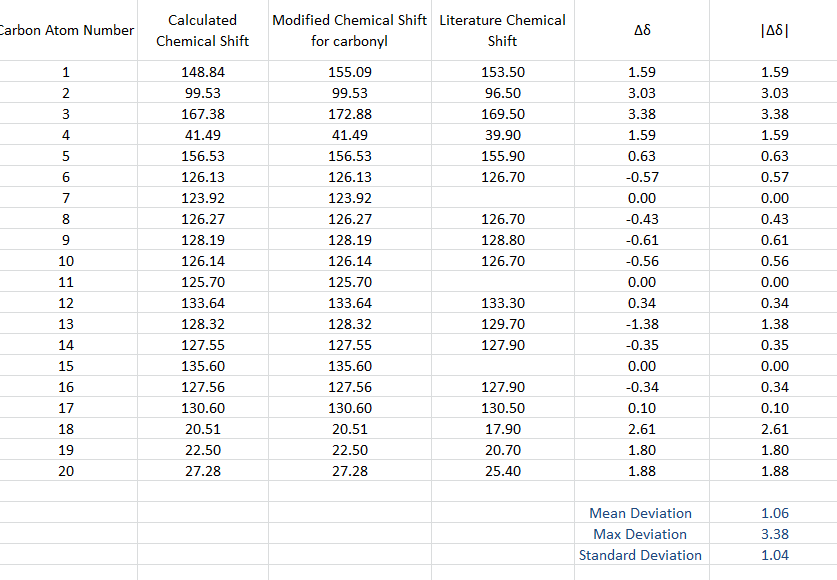Select the 'Calculated Chemical Shift' column header
The width and height of the screenshot is (837, 580).
tap(202, 30)
